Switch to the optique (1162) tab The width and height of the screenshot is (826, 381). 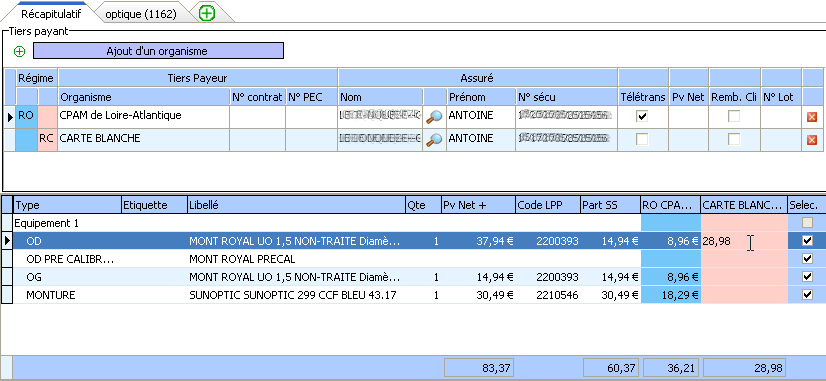[x=141, y=14]
